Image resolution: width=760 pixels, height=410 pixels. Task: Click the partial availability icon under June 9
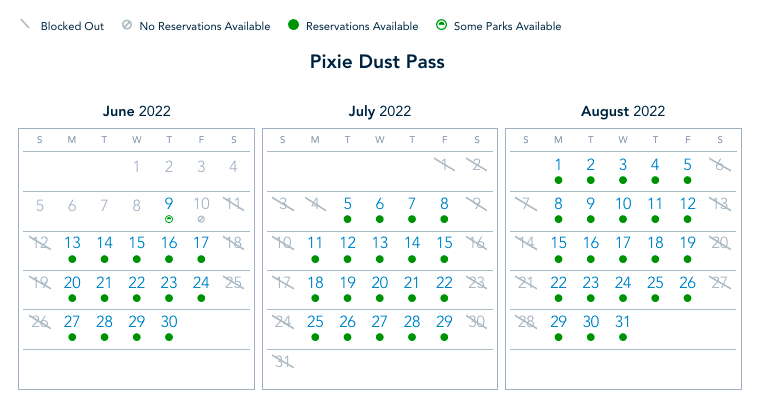pyautogui.click(x=169, y=219)
